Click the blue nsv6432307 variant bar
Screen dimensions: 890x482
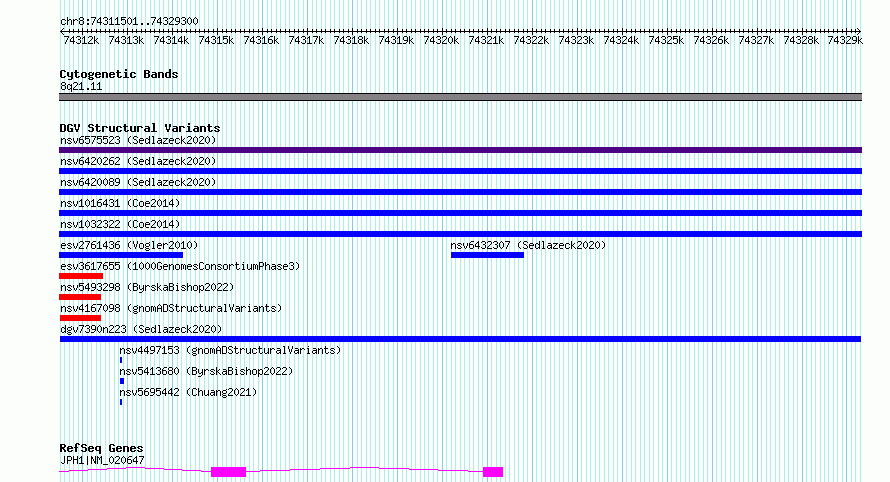click(487, 255)
